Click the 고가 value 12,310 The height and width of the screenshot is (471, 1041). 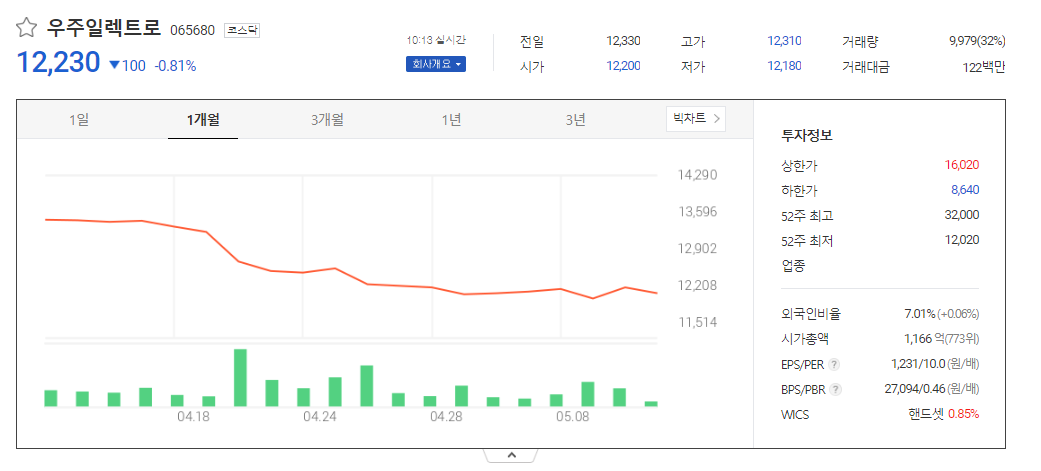tap(784, 41)
